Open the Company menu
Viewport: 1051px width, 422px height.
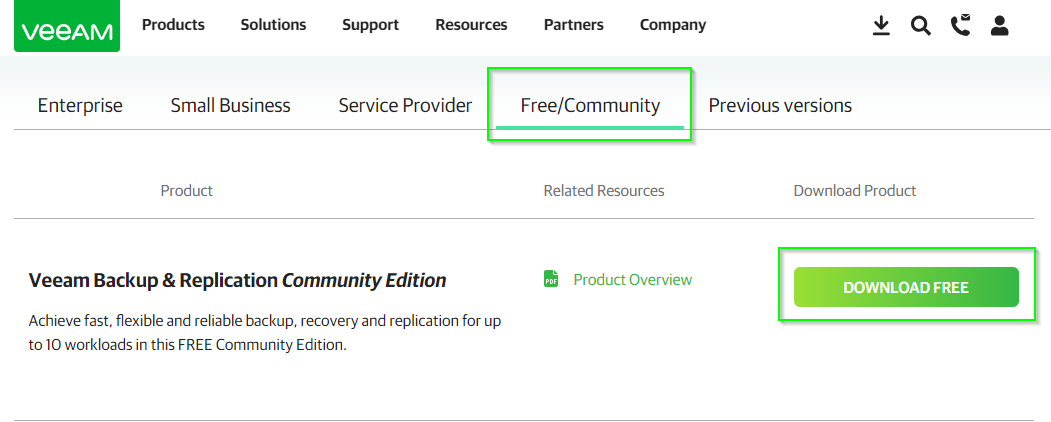(x=673, y=25)
